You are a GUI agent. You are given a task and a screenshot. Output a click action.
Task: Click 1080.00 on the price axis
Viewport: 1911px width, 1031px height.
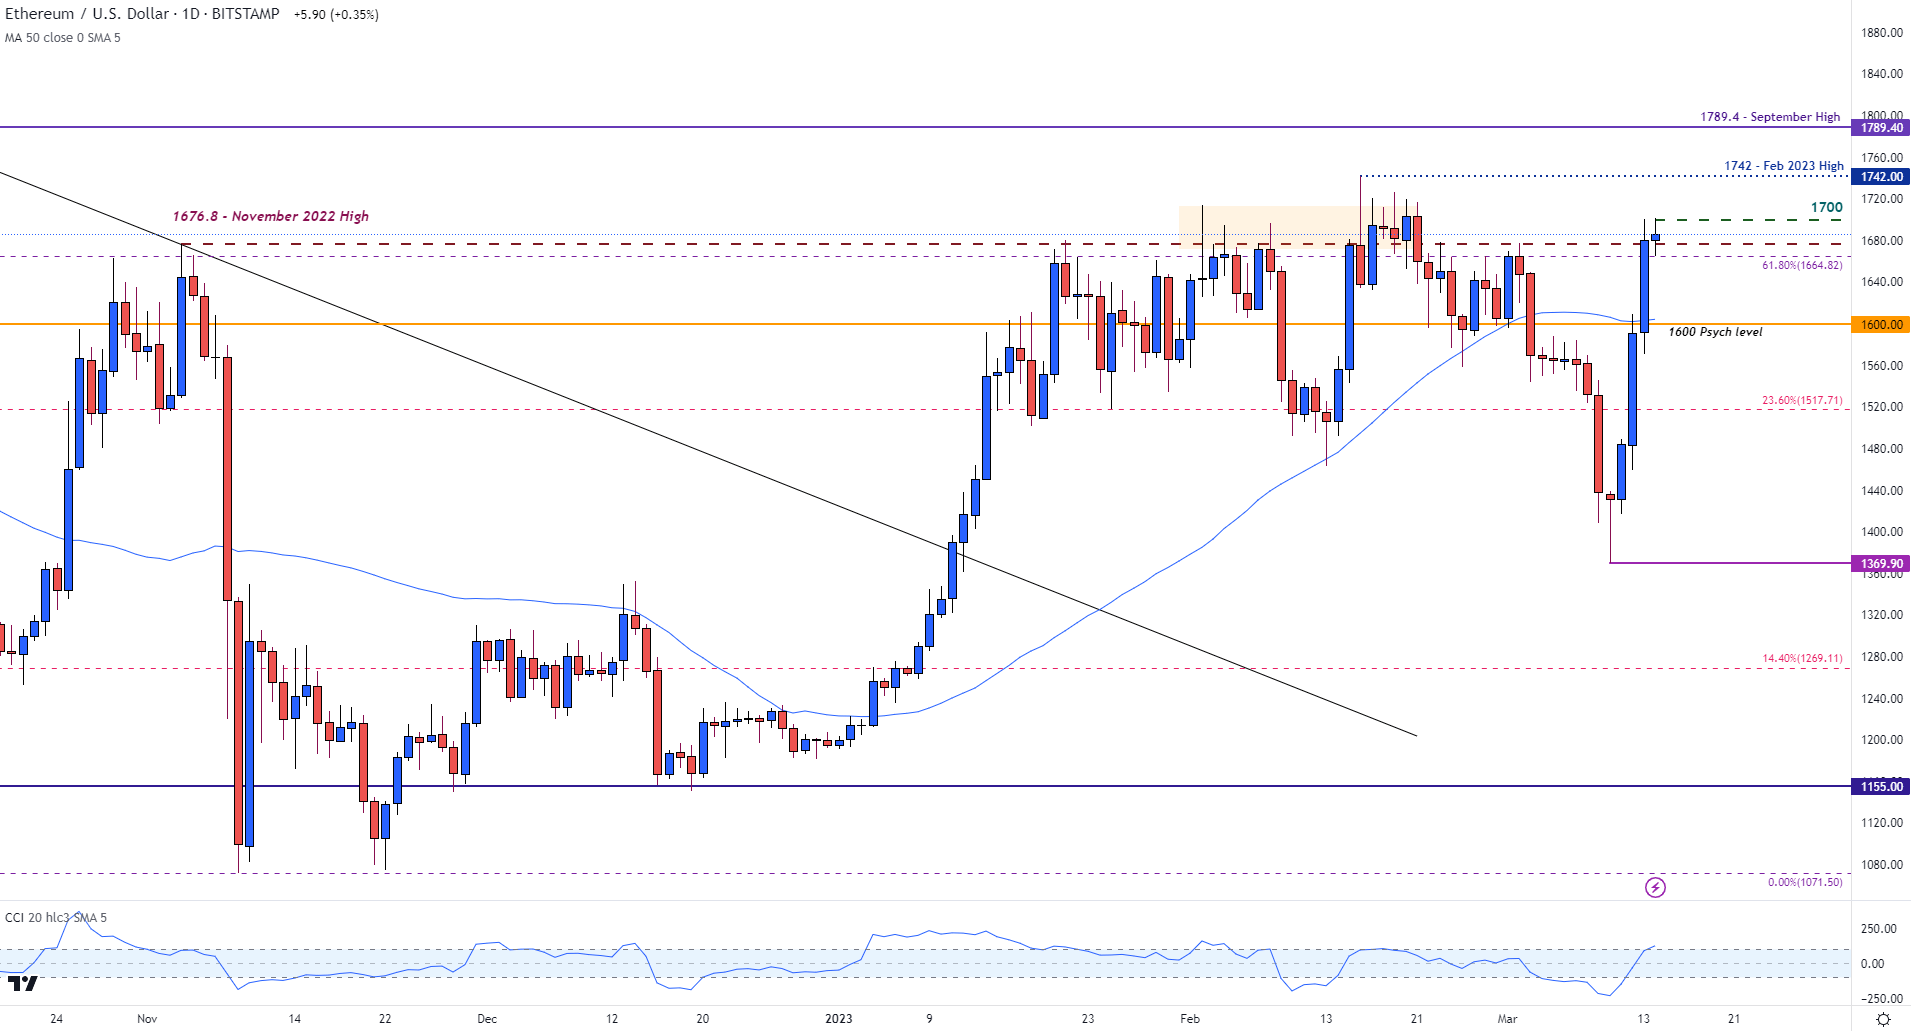[x=1881, y=865]
